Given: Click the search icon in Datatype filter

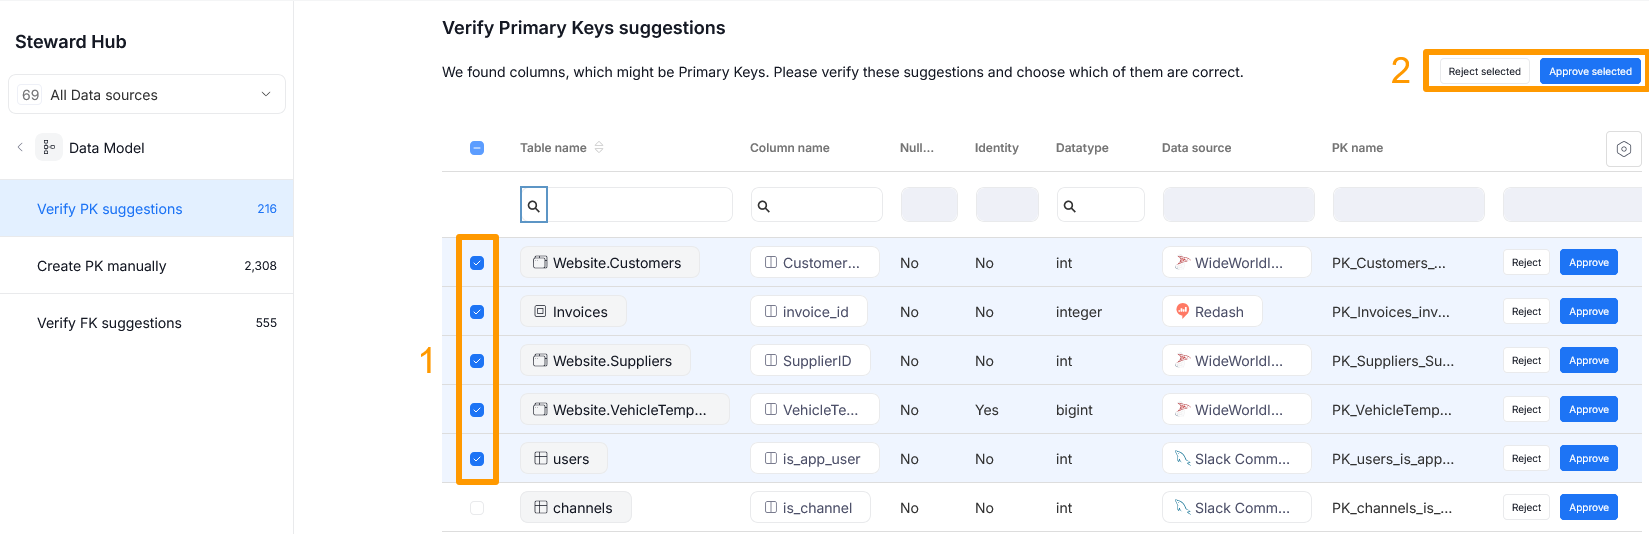Looking at the screenshot, I should point(1070,206).
